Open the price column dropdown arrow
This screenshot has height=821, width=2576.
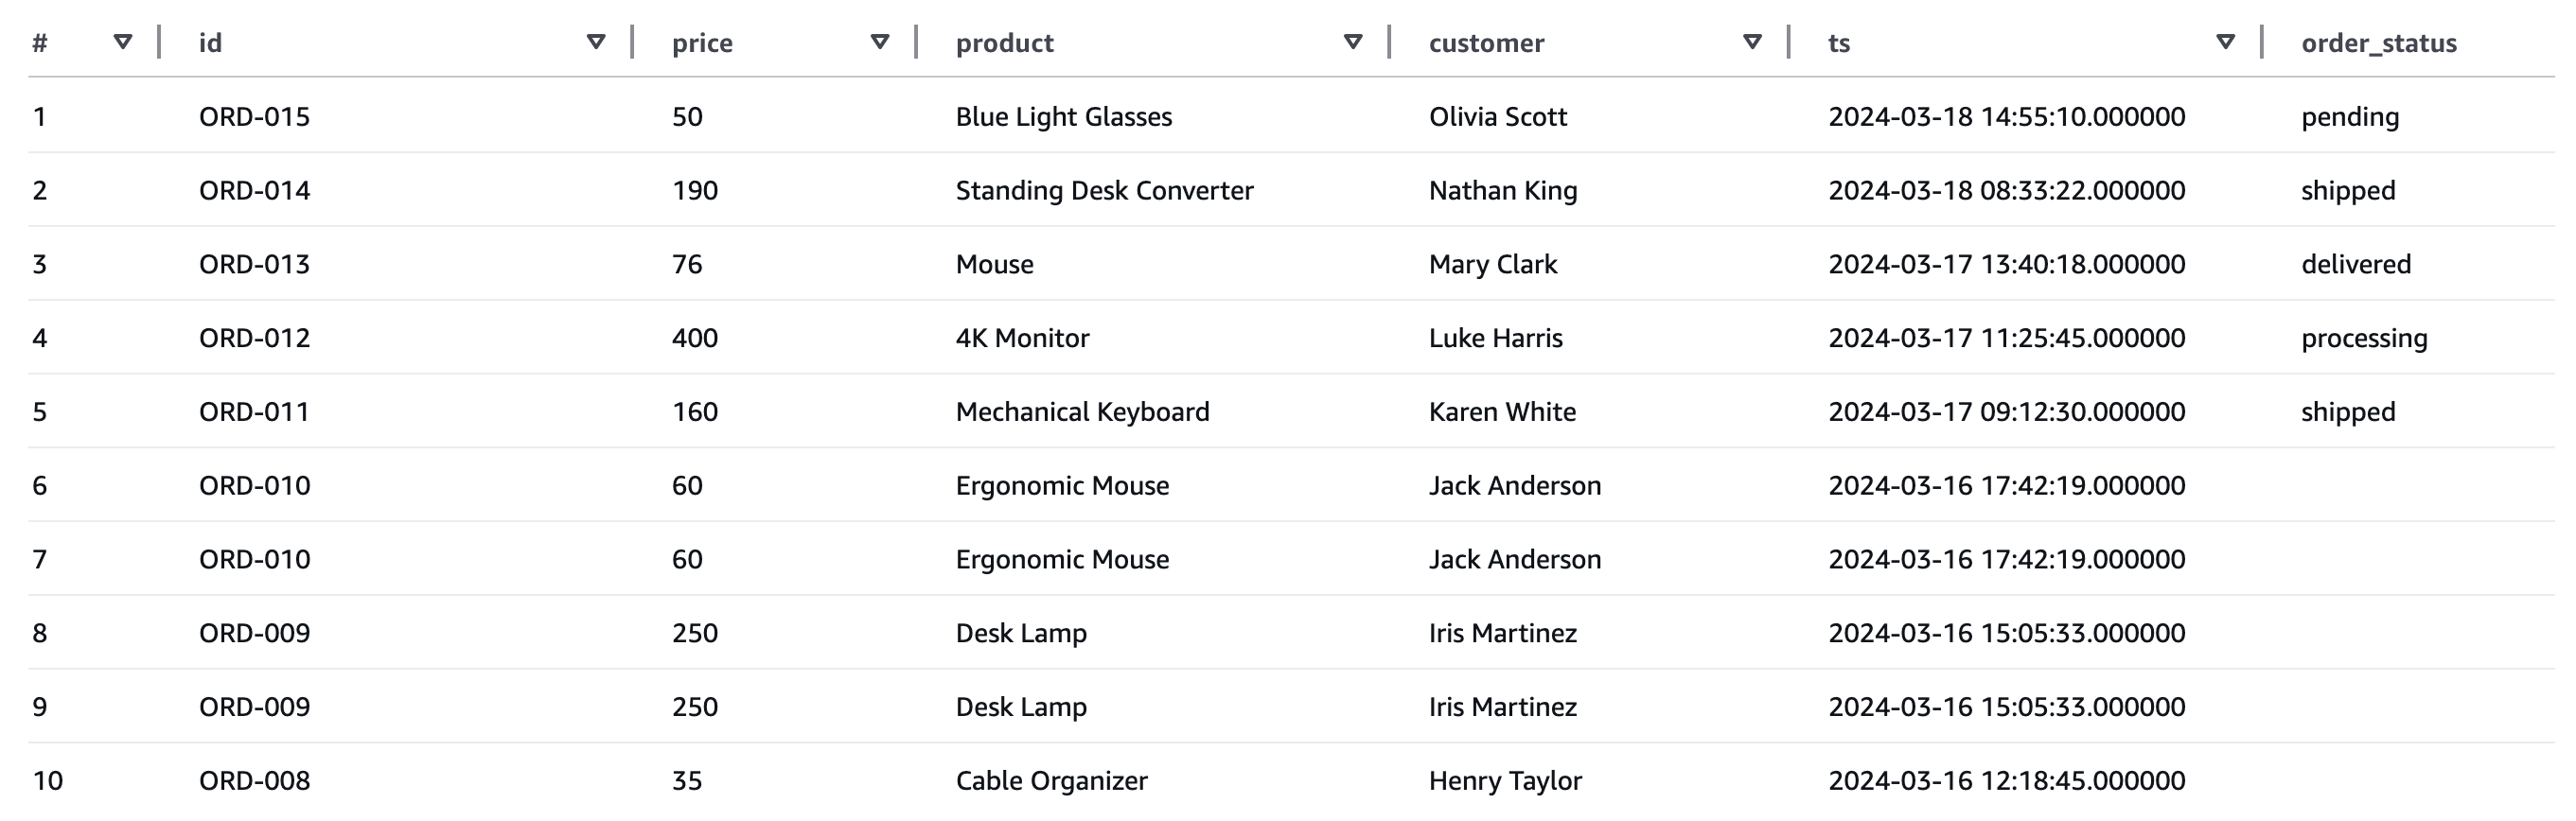tap(880, 42)
